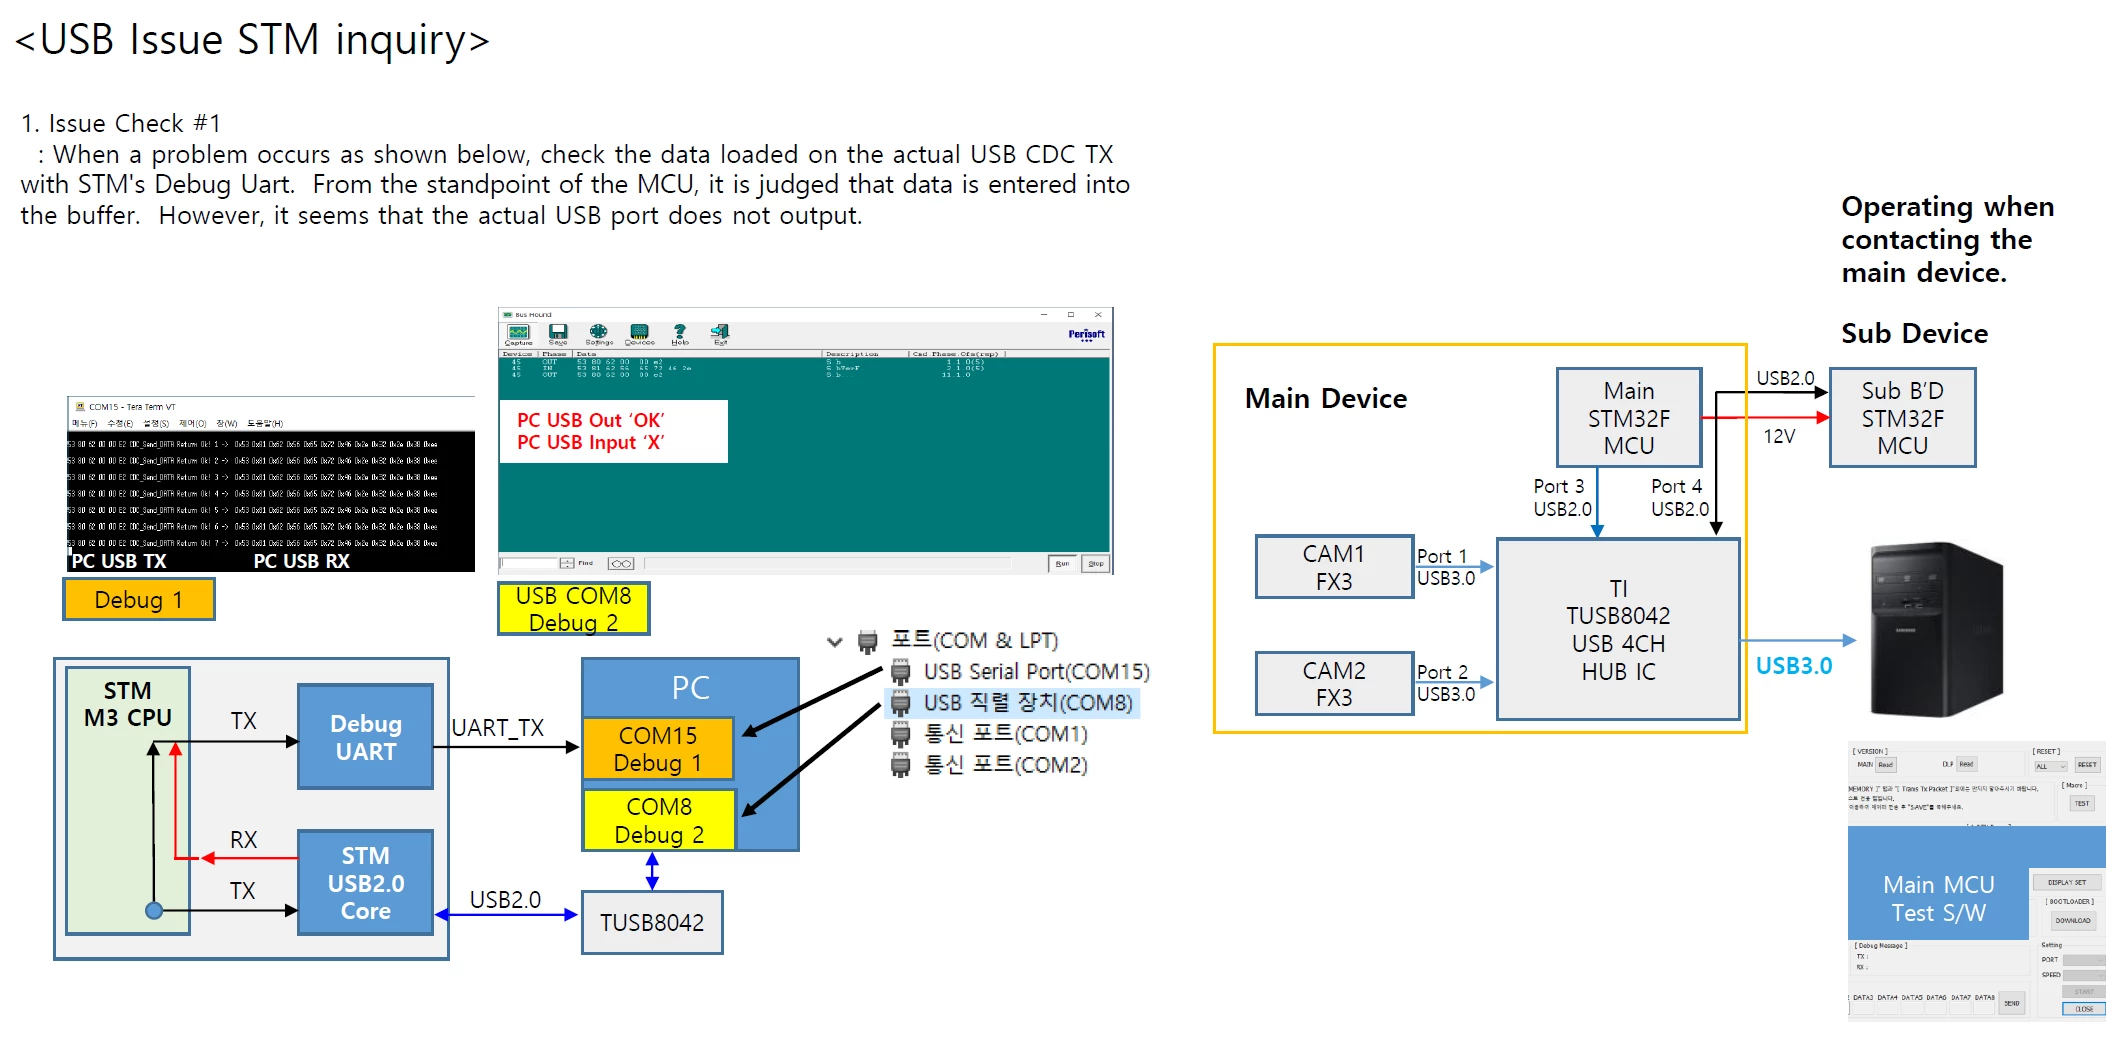Click the Exit icon in Bus Hound
2113x1044 pixels.
(x=720, y=332)
